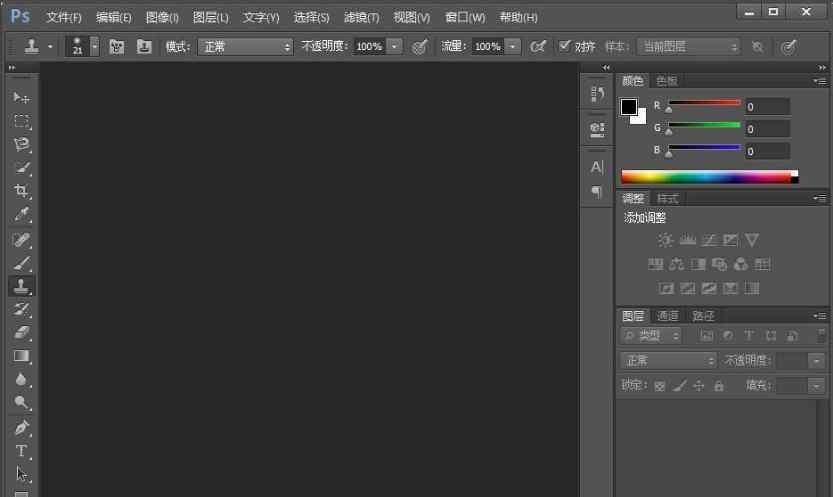Select the Rectangular Marquee tool
833x497 pixels.
click(21, 121)
